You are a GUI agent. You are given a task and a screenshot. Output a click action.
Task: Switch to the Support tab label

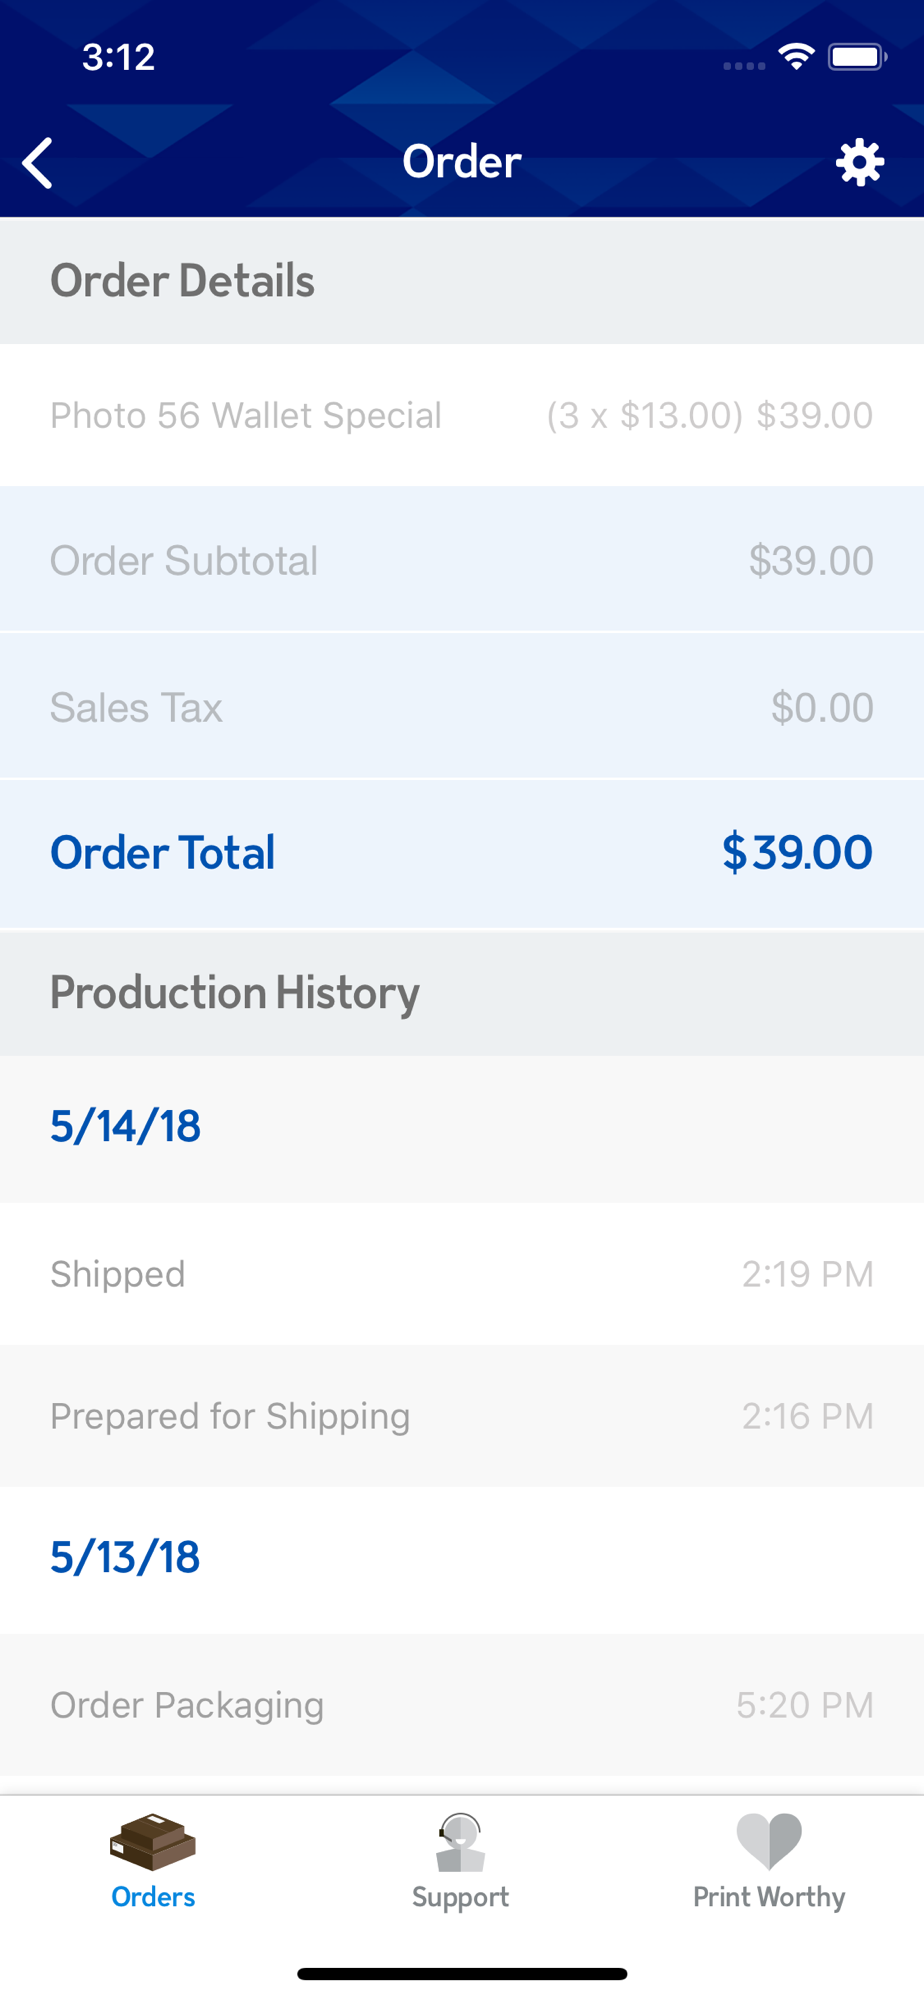click(460, 1897)
